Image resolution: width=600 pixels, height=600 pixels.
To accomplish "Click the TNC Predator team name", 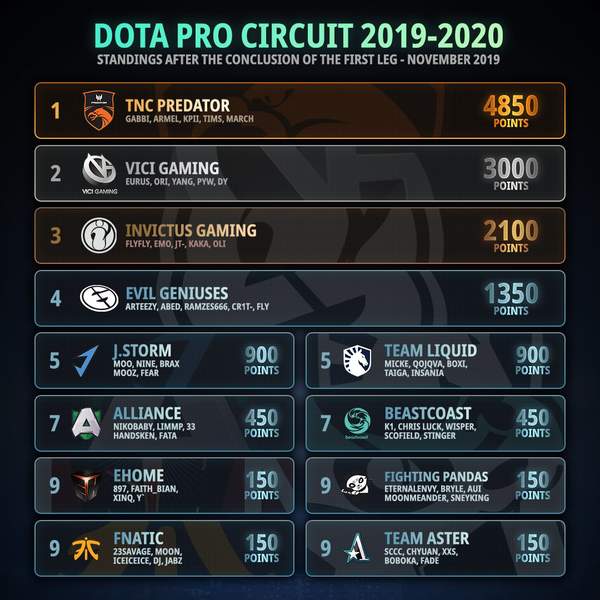I will pyautogui.click(x=178, y=105).
